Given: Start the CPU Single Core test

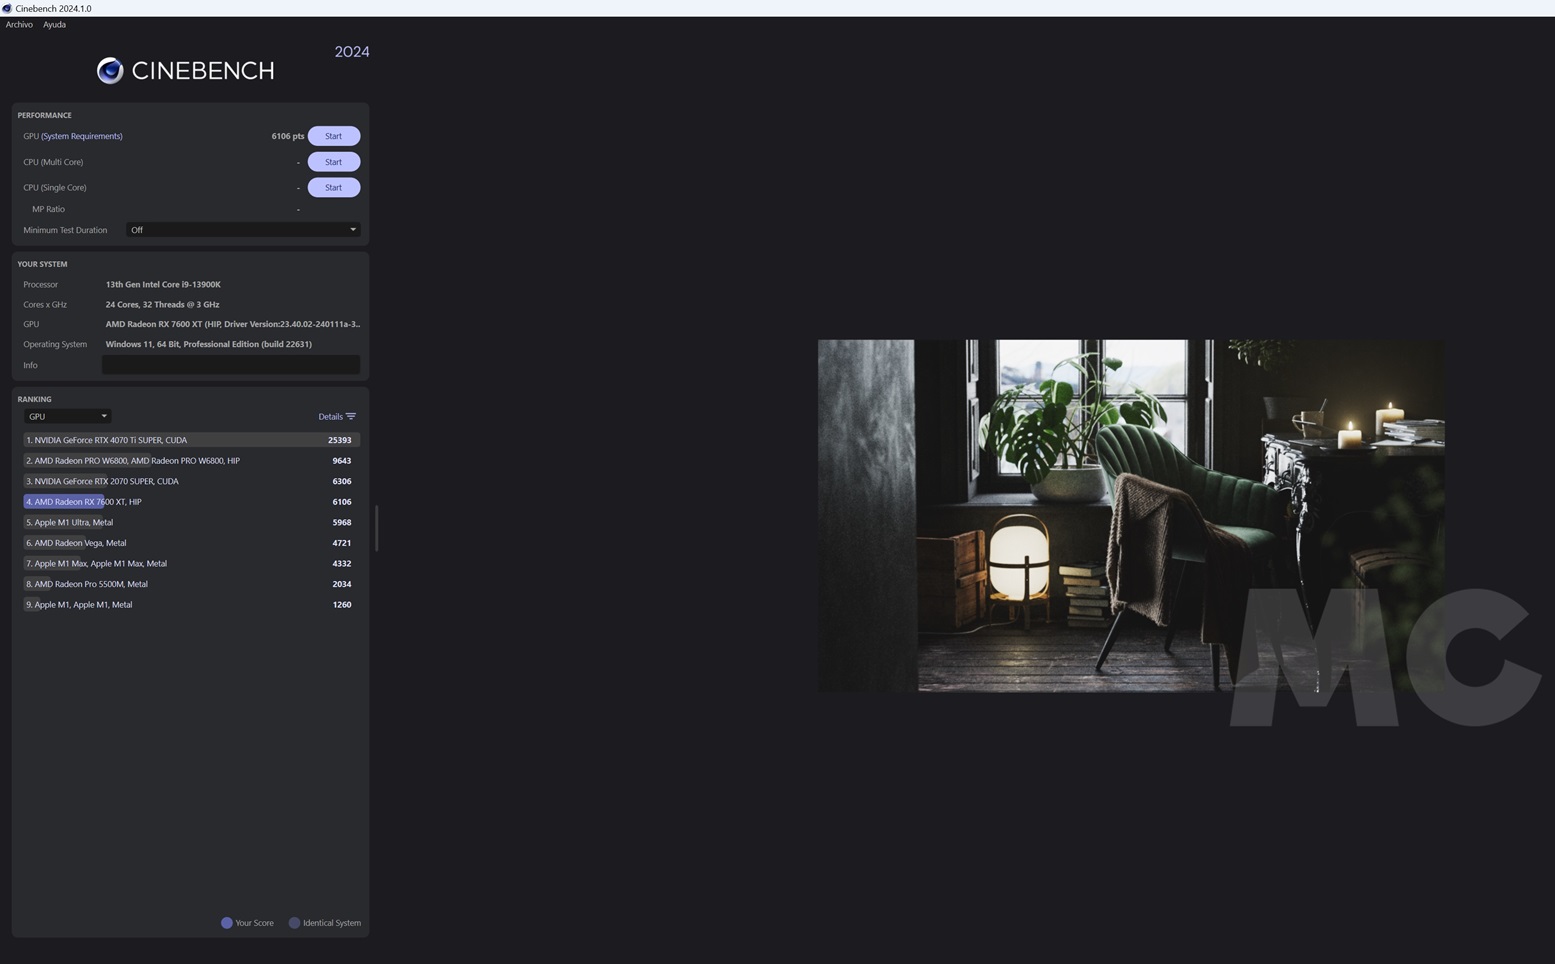Looking at the screenshot, I should tap(333, 188).
